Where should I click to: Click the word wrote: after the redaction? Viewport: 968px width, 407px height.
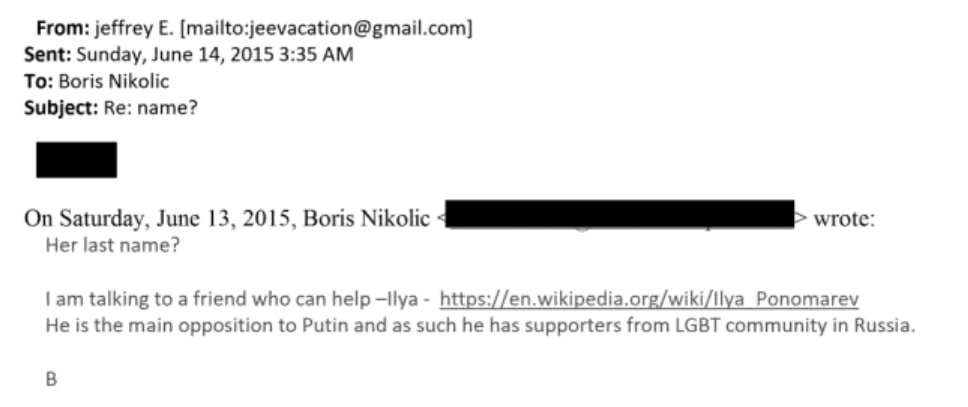coord(845,218)
